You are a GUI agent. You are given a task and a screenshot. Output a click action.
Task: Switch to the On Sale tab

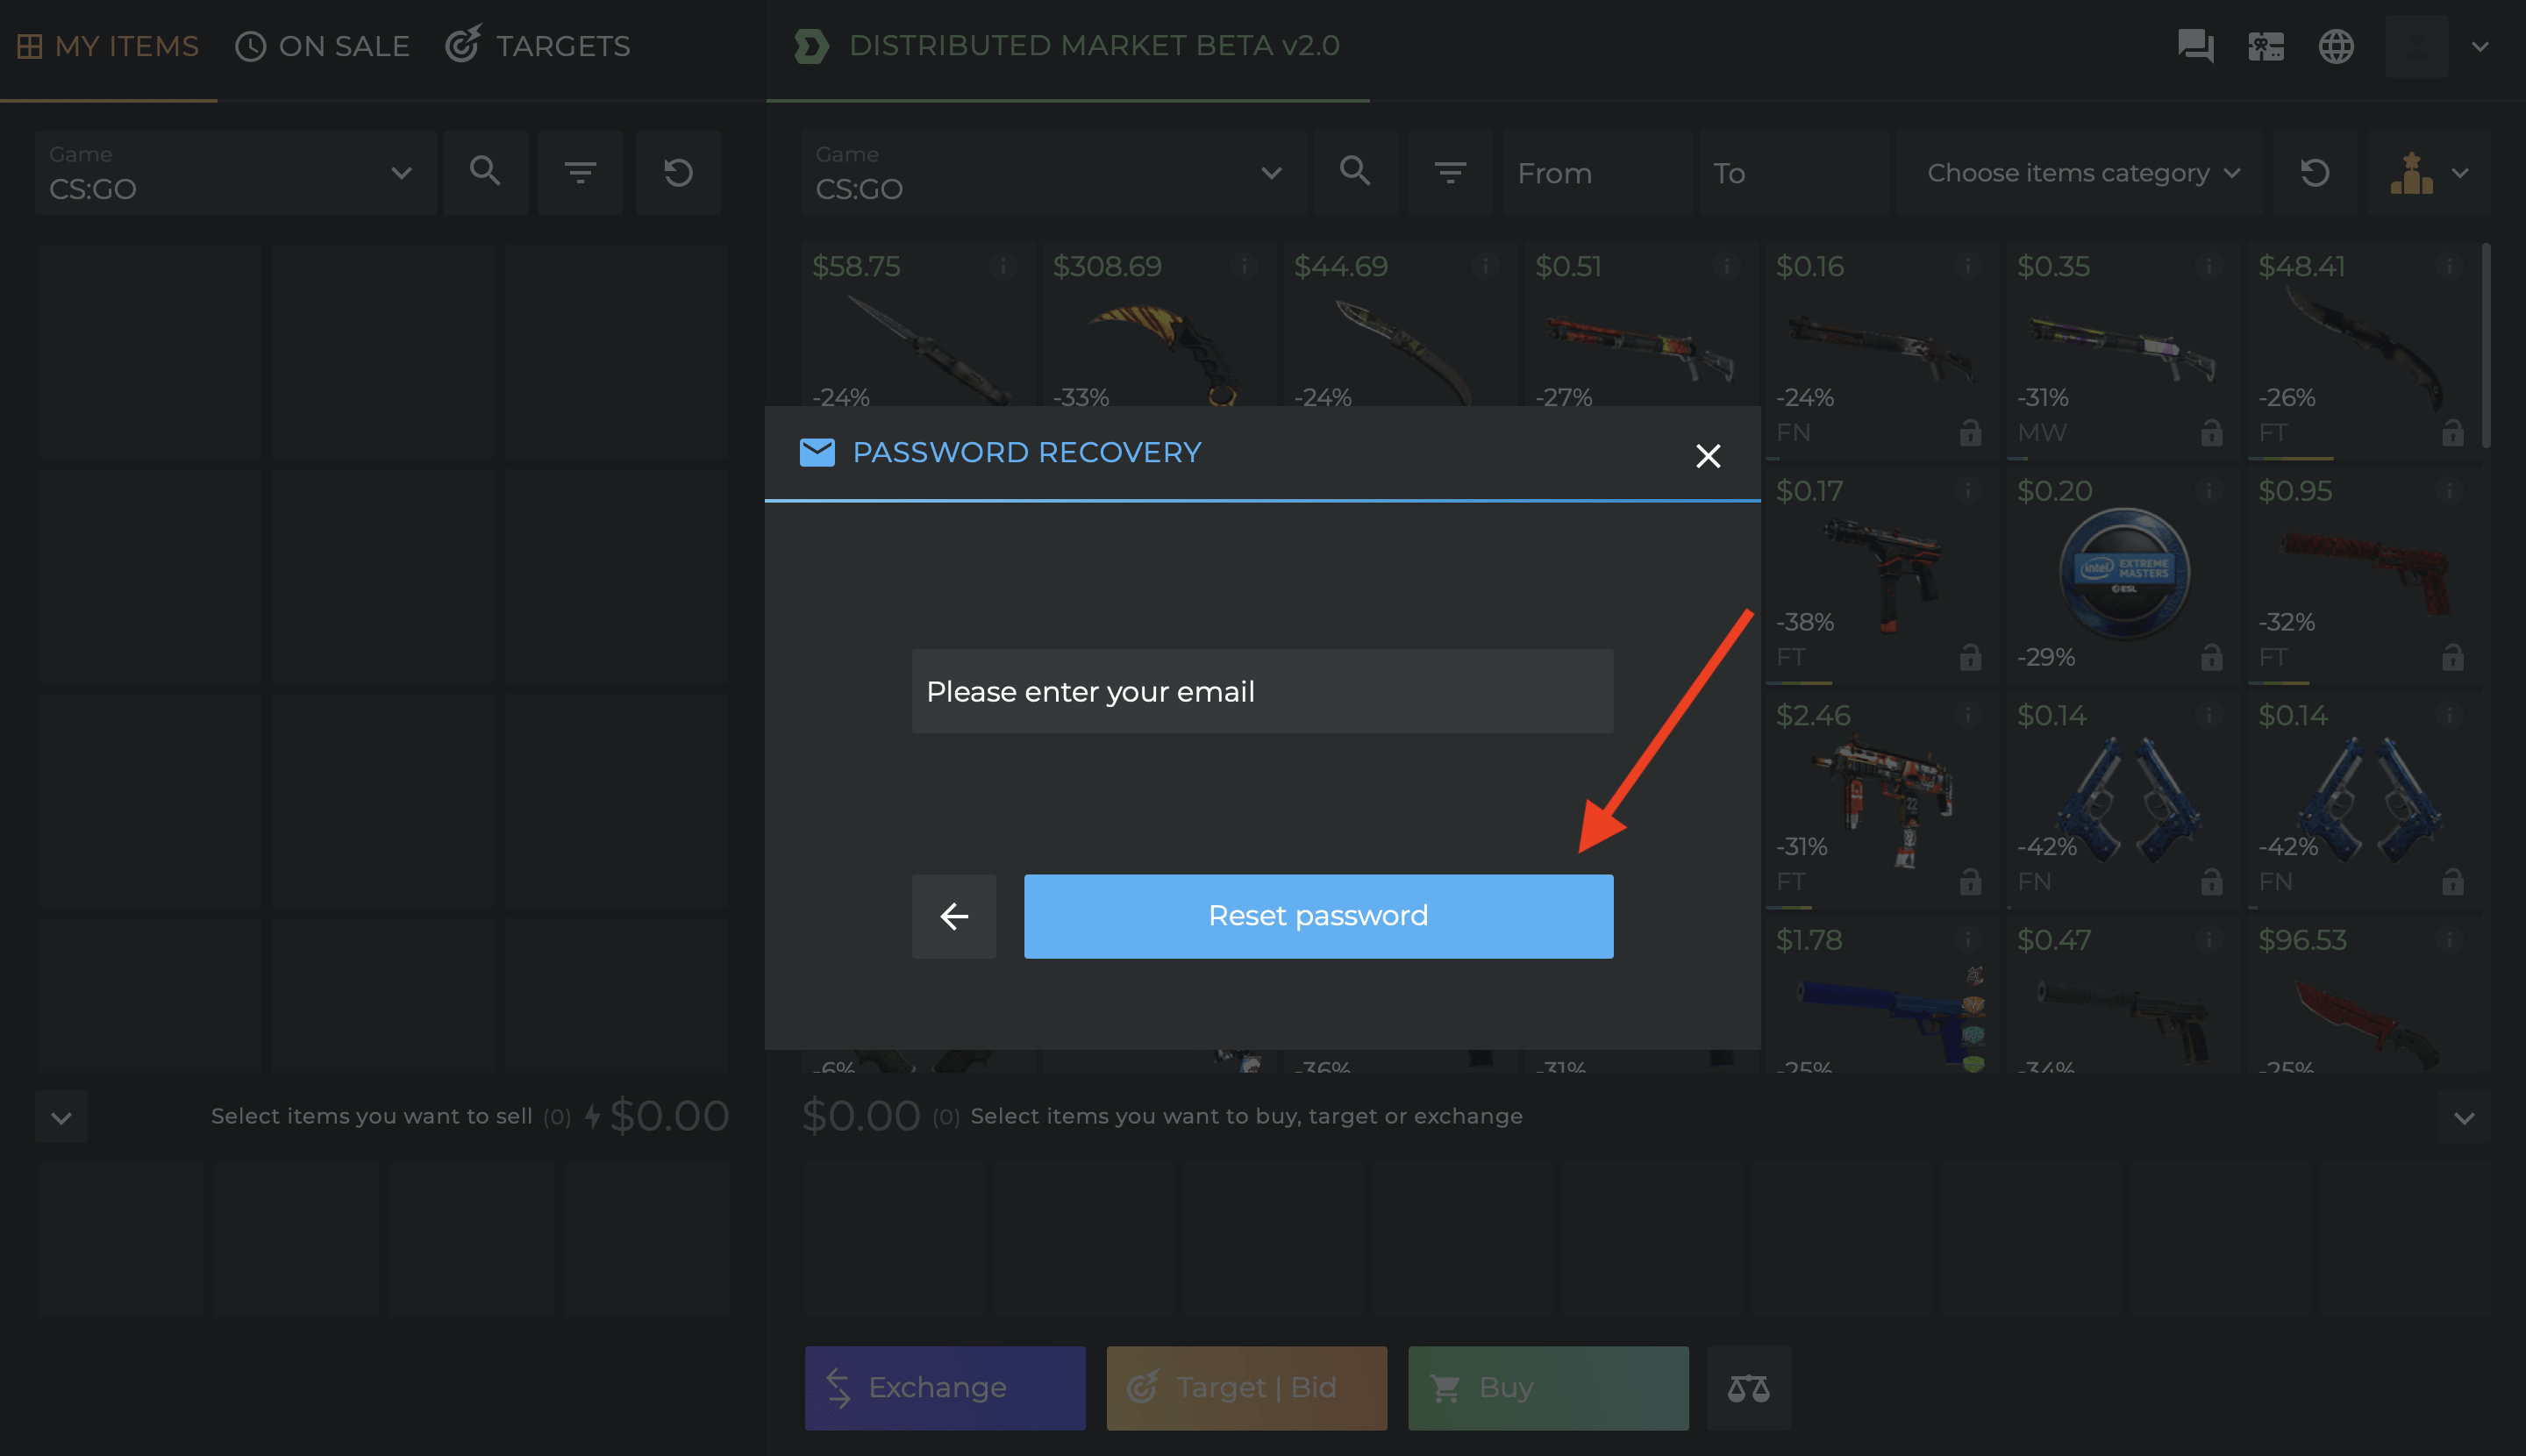pyautogui.click(x=322, y=46)
